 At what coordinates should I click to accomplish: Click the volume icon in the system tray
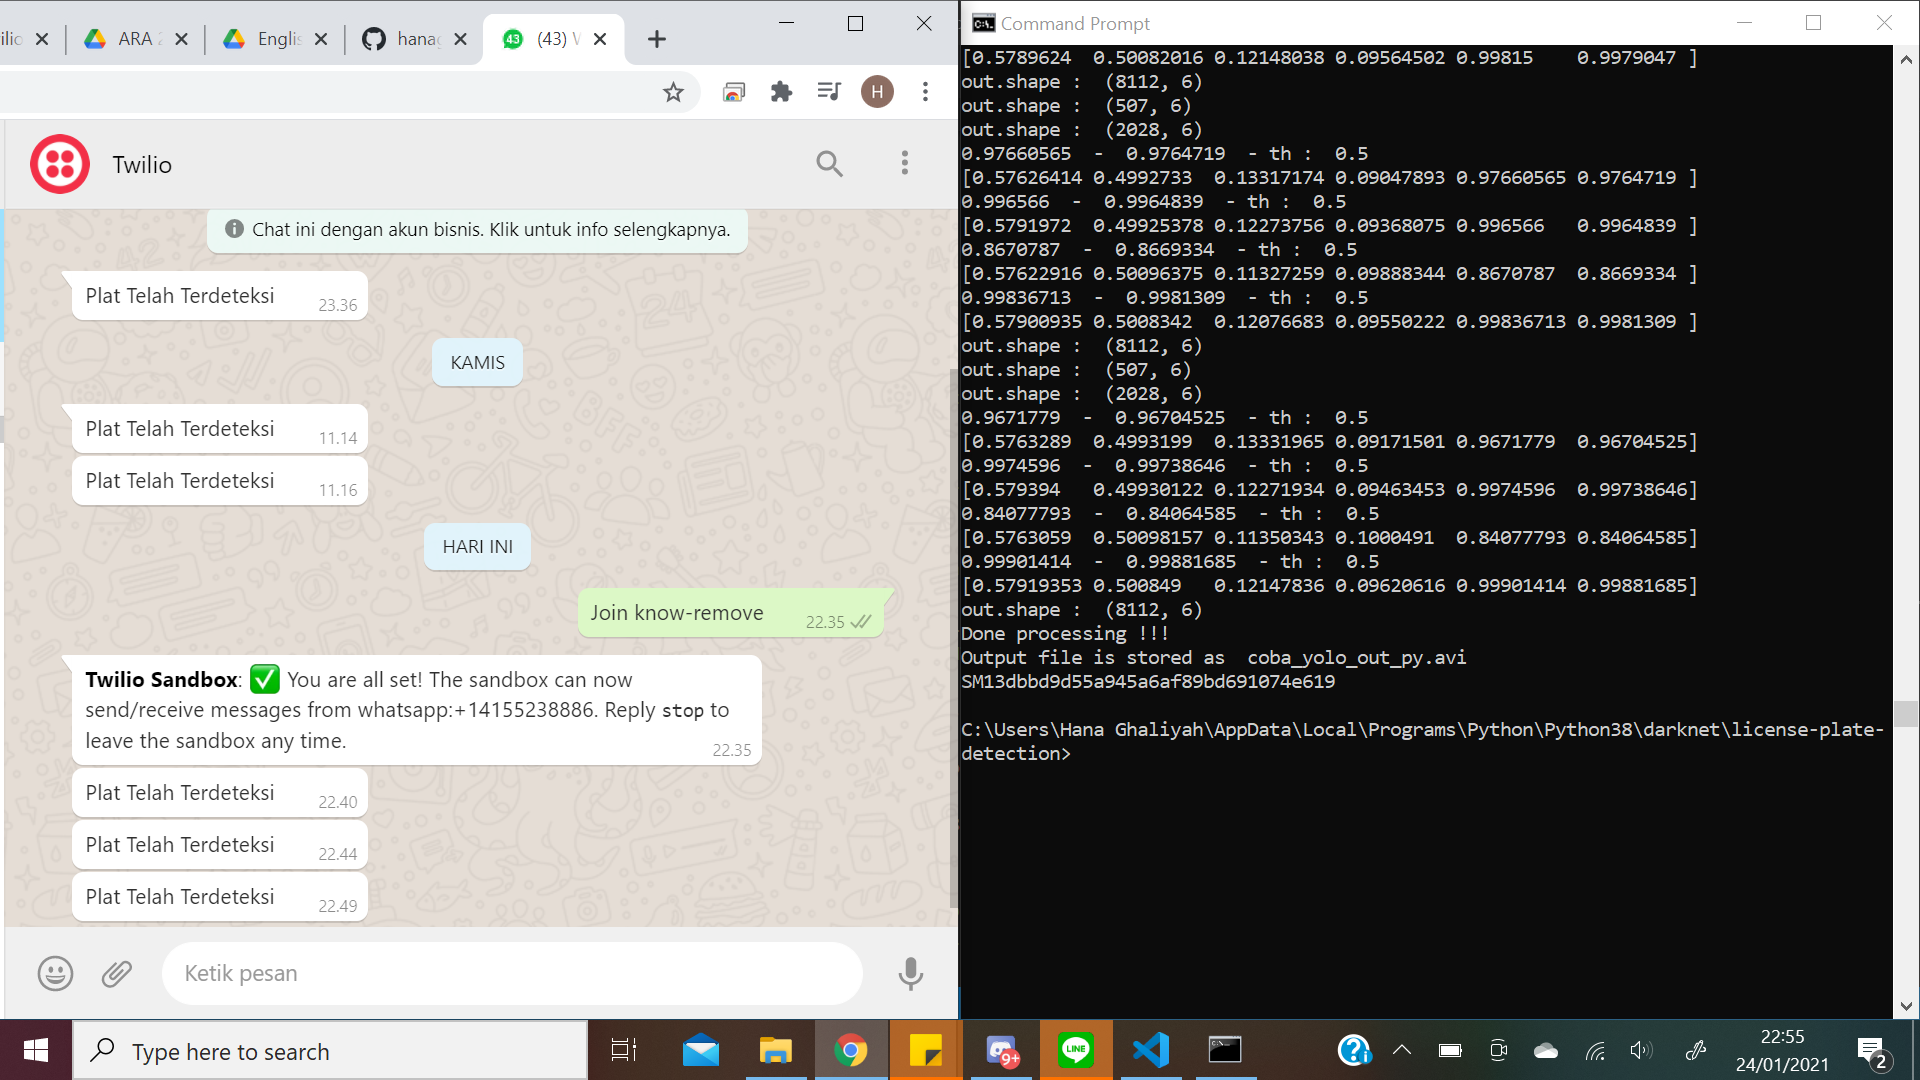[1641, 1050]
